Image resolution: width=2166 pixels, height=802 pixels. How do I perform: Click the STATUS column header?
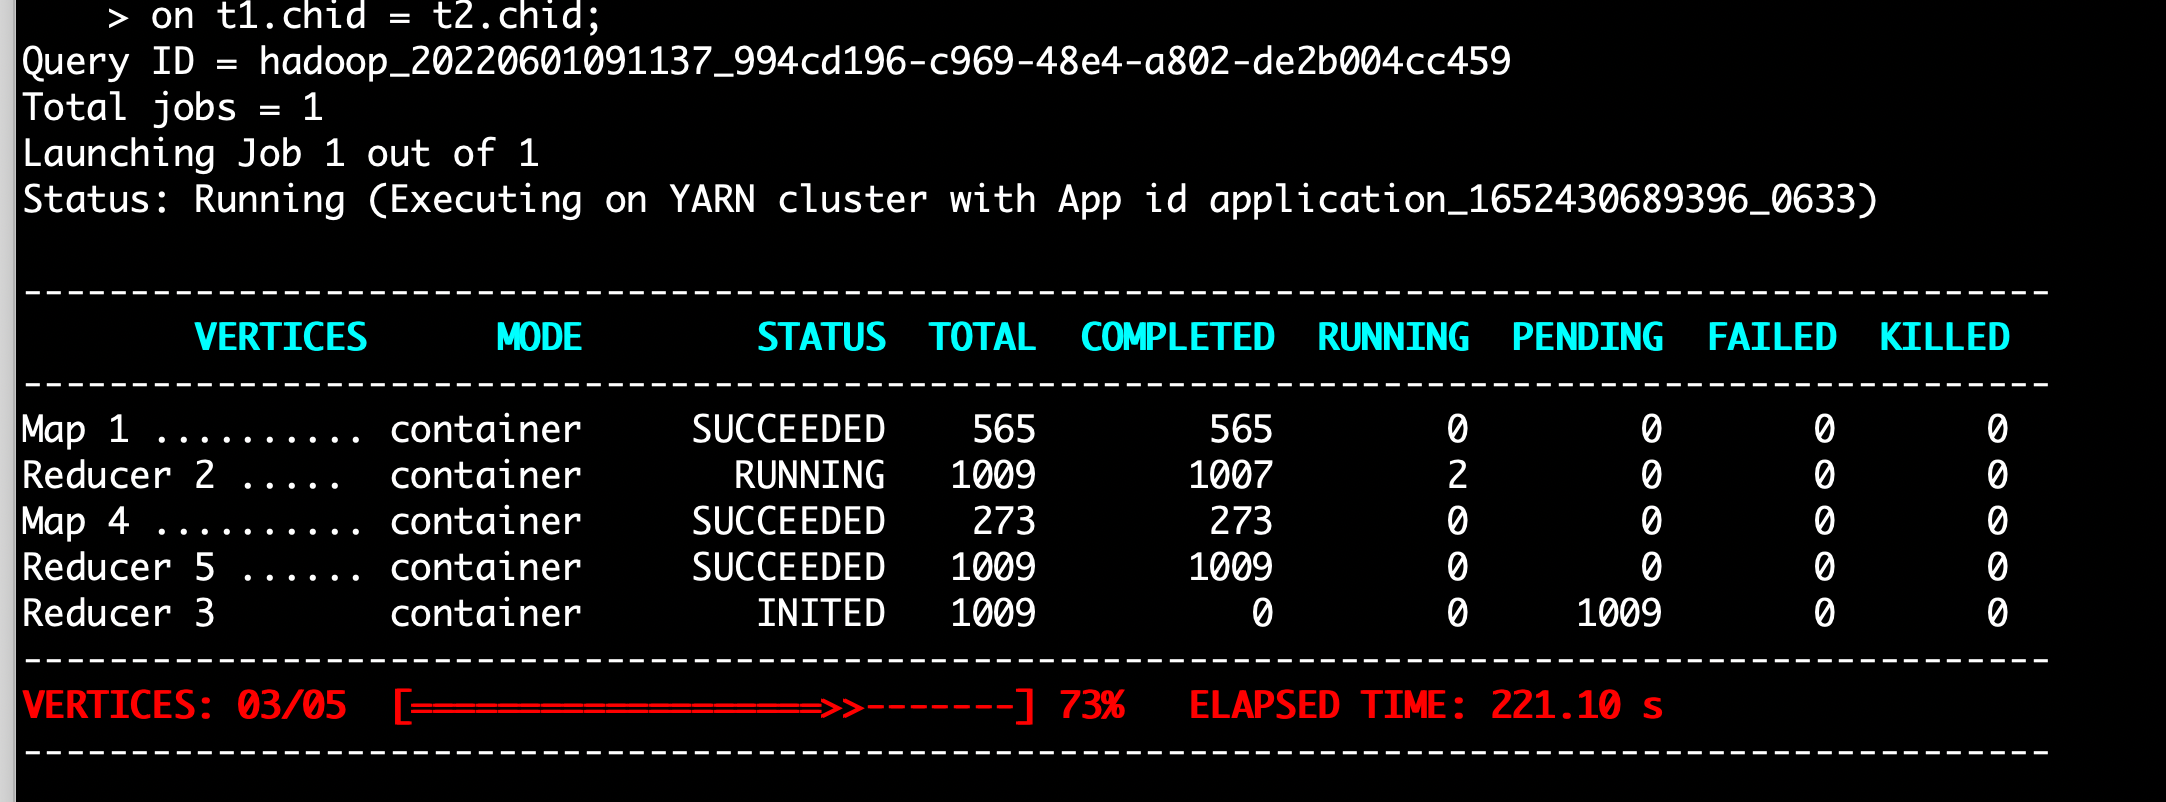coord(821,337)
